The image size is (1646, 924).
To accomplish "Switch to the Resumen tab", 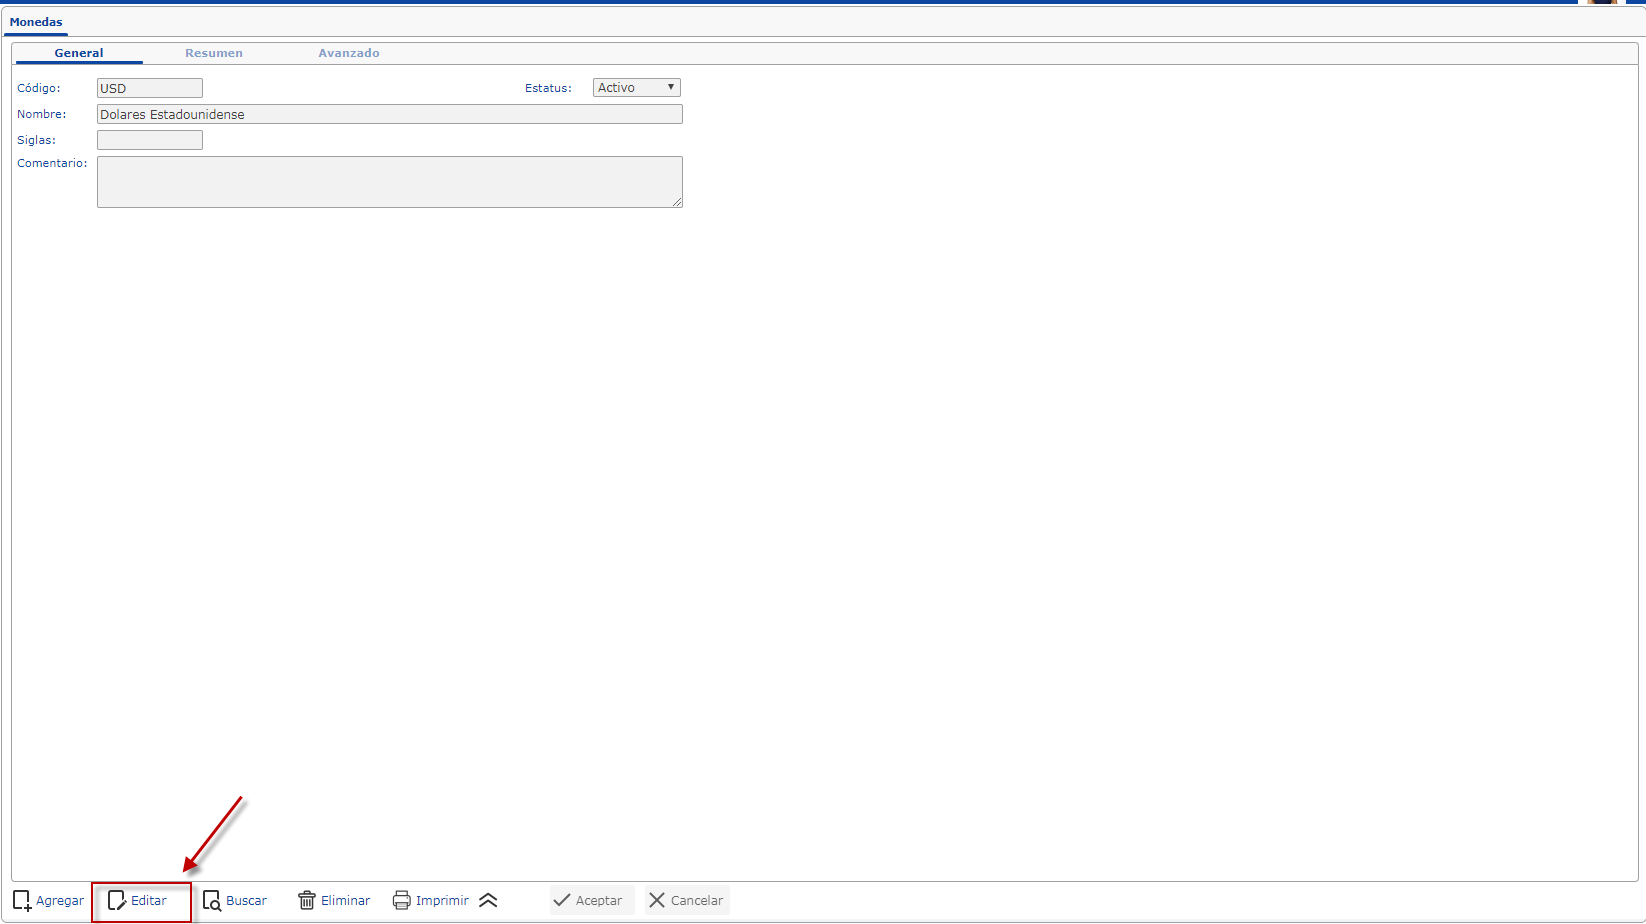I will 214,53.
